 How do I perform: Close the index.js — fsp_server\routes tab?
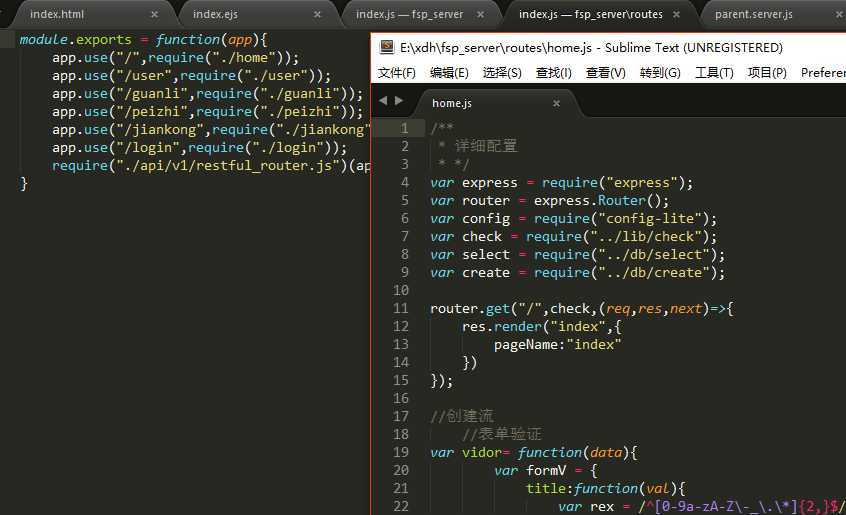coord(676,15)
